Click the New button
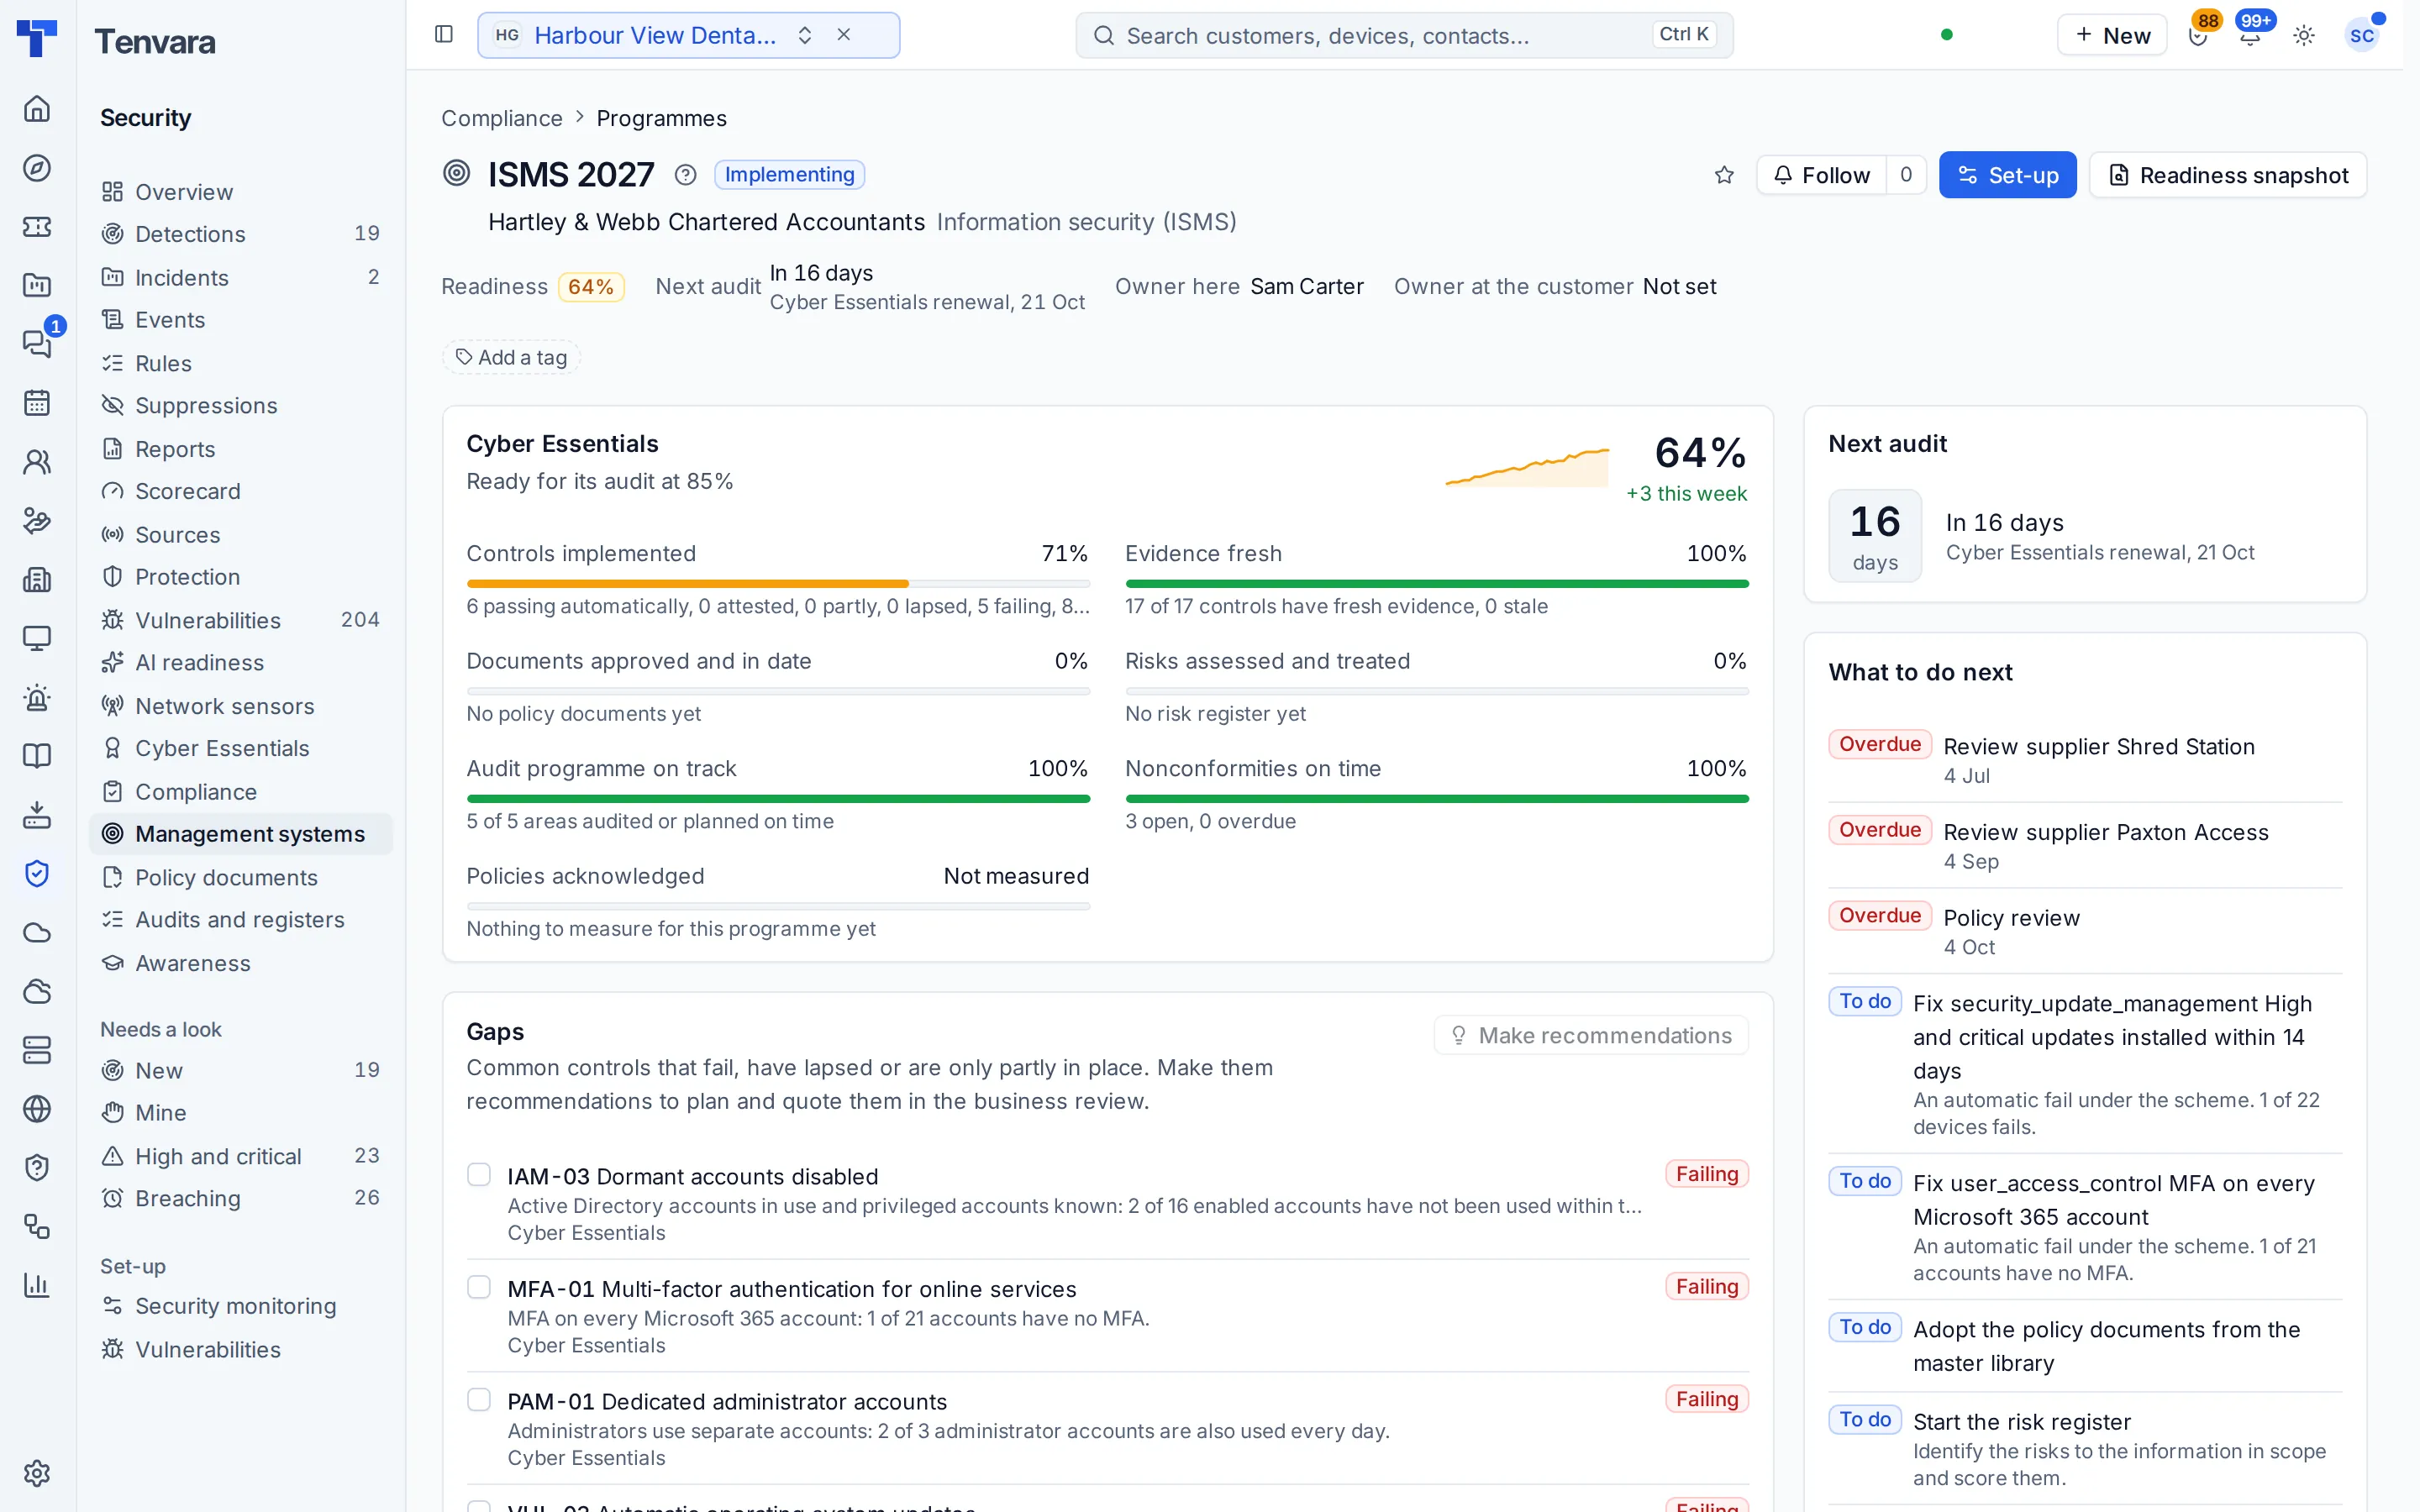Image resolution: width=2420 pixels, height=1512 pixels. click(2111, 35)
